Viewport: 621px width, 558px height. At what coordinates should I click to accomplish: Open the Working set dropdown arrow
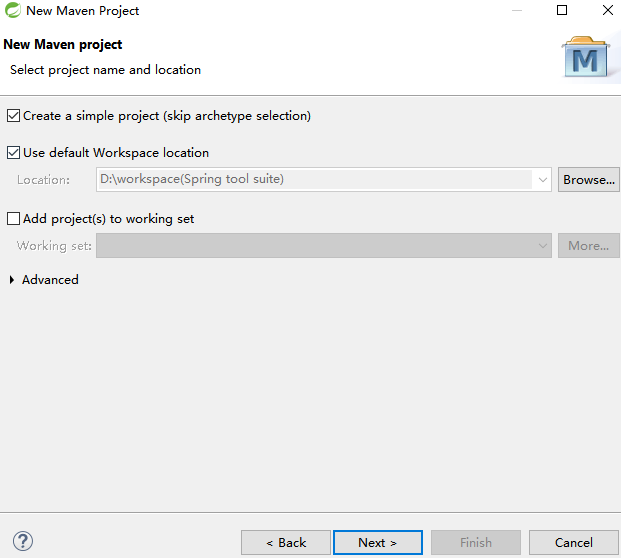(543, 246)
